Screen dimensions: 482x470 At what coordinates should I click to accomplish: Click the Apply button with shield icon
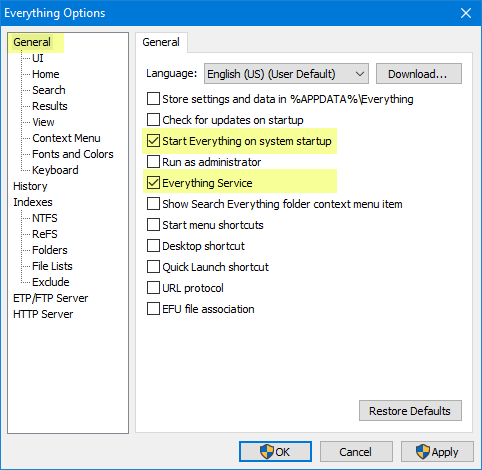pos(437,452)
